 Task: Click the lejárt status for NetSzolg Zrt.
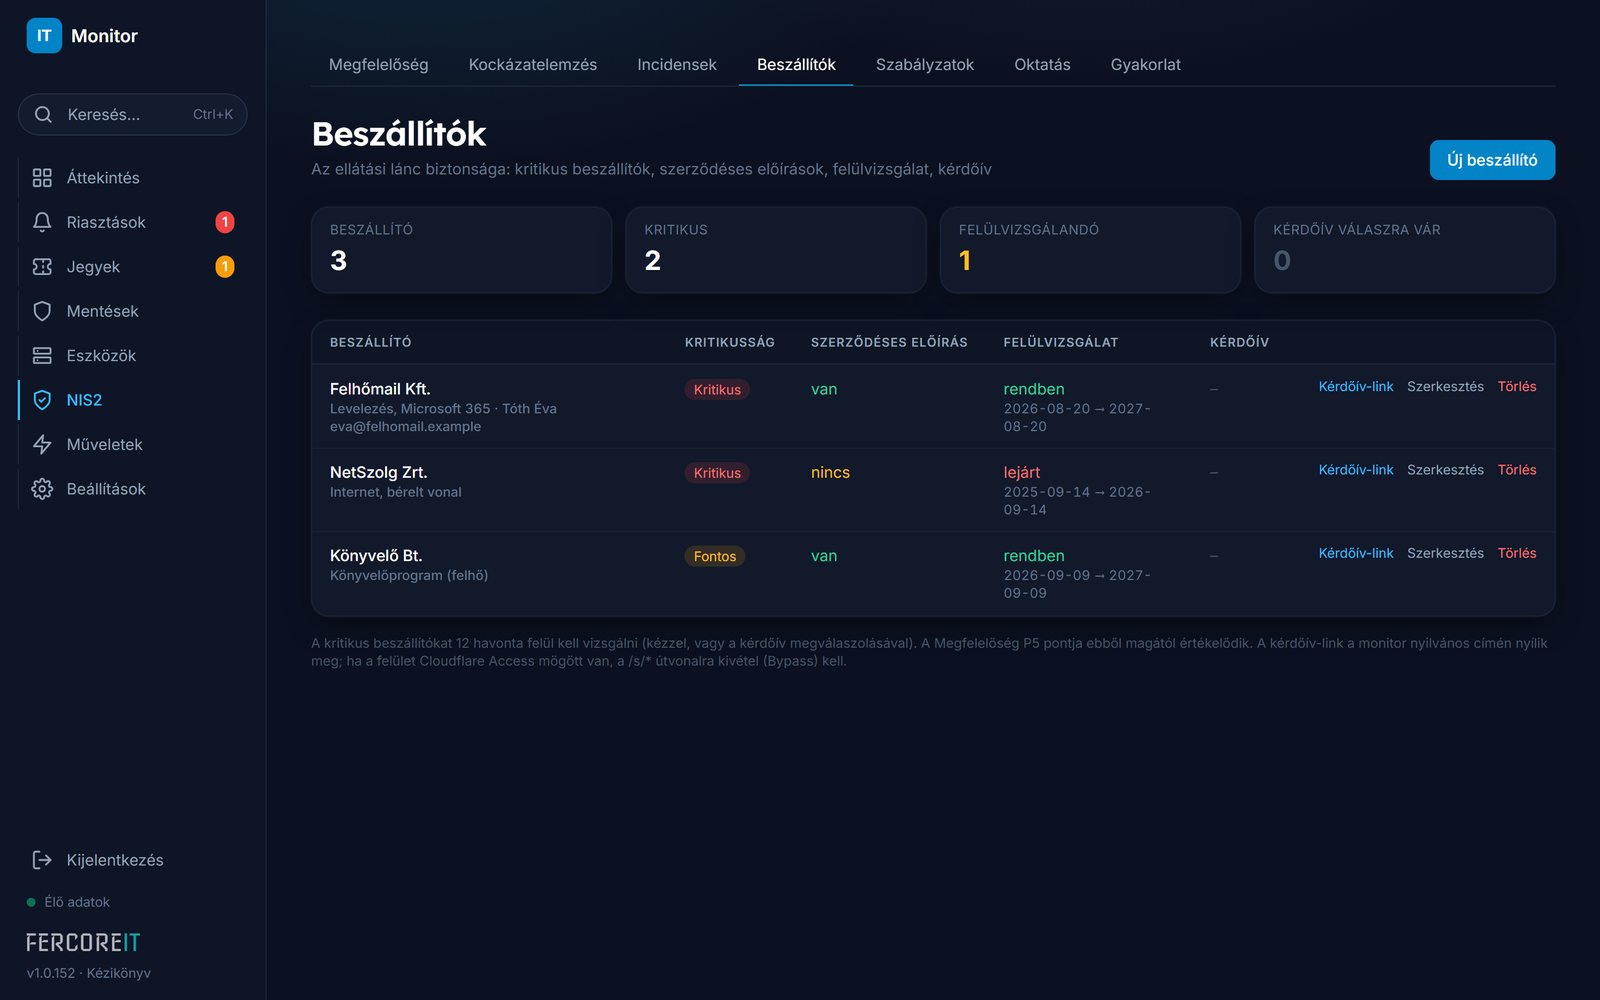1022,473
